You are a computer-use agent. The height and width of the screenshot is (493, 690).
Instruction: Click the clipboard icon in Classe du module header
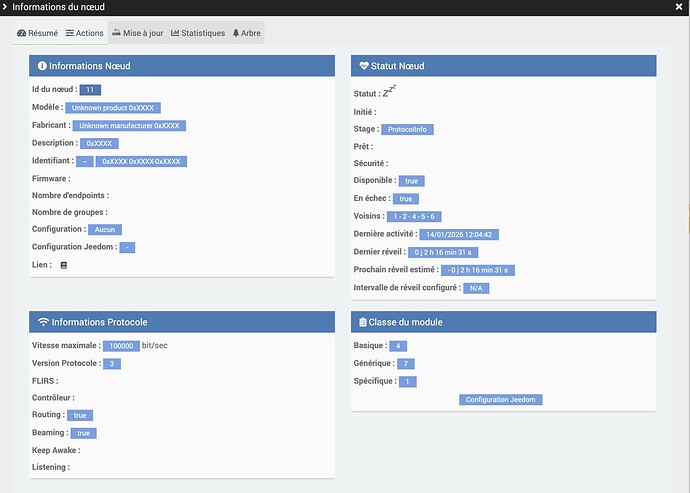363,322
